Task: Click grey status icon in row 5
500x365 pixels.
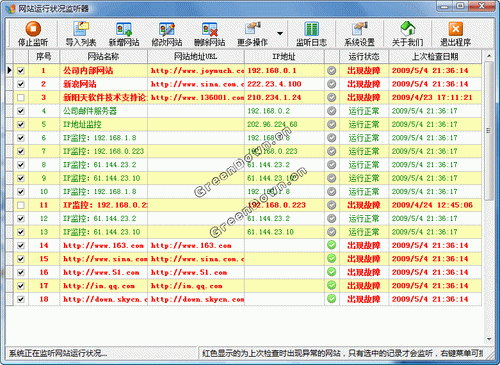Action: tap(331, 124)
